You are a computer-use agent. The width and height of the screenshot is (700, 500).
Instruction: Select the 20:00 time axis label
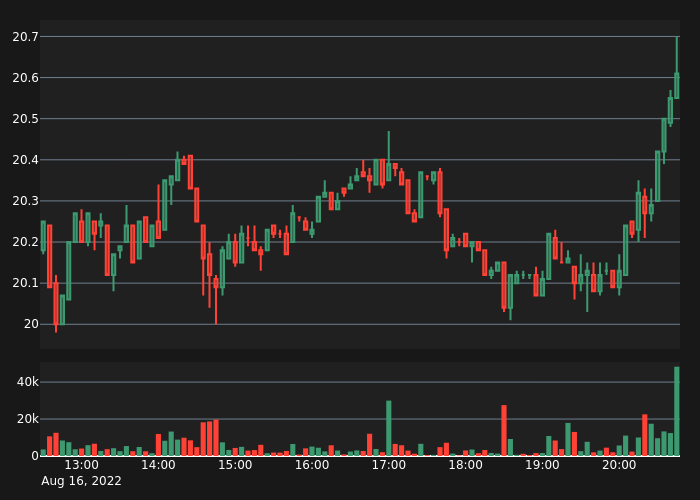[619, 465]
